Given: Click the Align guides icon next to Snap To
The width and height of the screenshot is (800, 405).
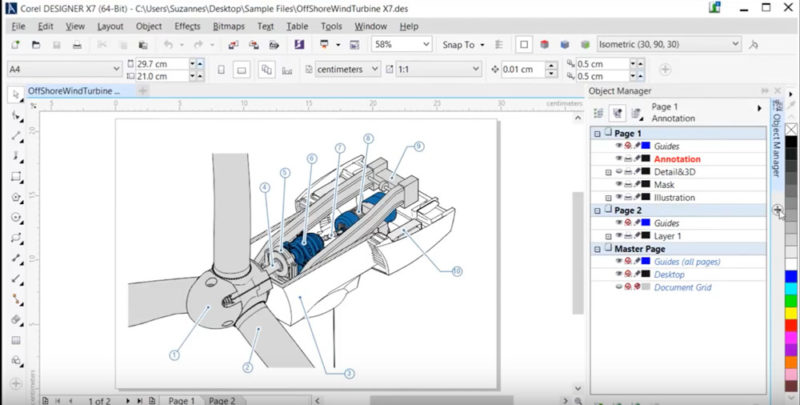Looking at the screenshot, I should (499, 45).
